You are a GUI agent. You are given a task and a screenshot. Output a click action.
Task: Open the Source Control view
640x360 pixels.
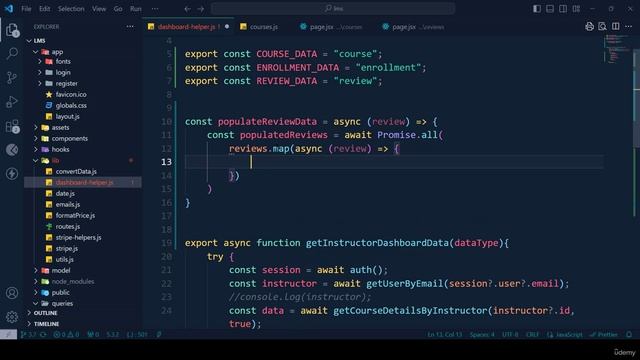[12, 78]
